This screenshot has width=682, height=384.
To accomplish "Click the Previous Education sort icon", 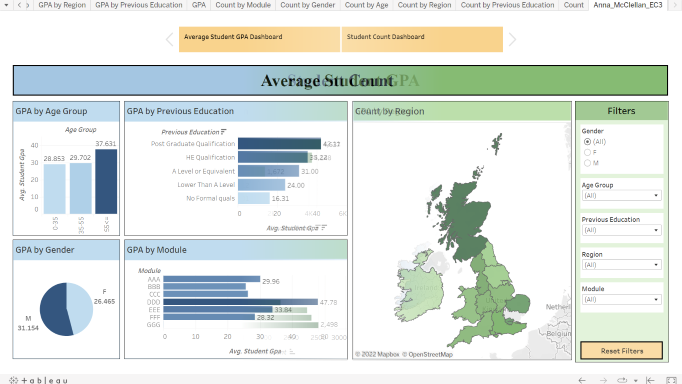I will (x=224, y=132).
